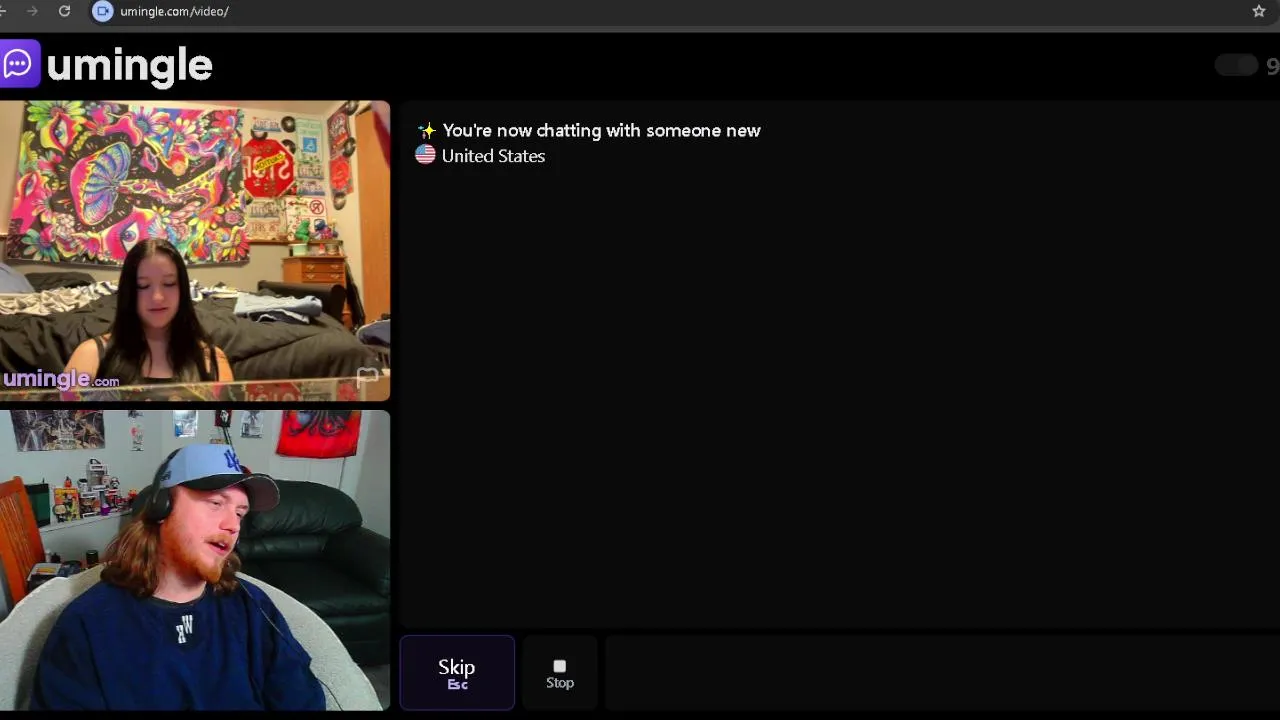Screen dimensions: 1280x720
Task: Click the umingle chat bubble logo icon
Action: click(x=18, y=64)
